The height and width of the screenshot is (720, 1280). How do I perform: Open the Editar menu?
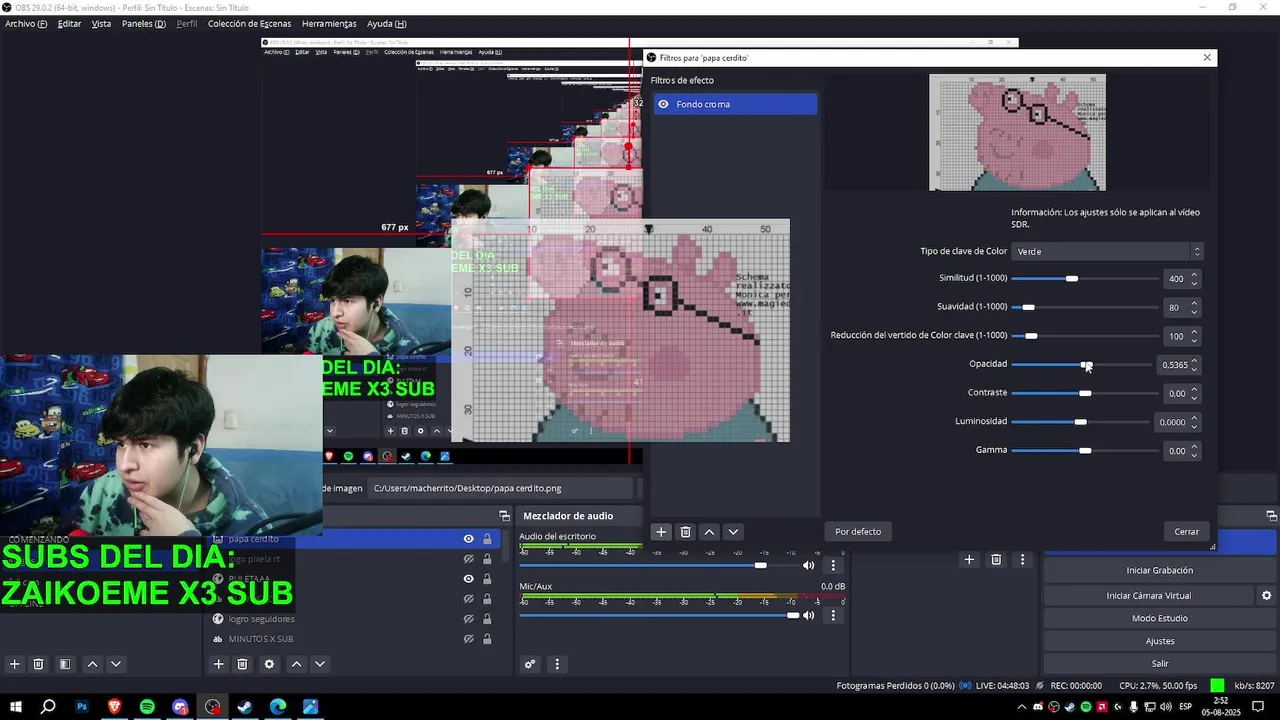(x=69, y=24)
